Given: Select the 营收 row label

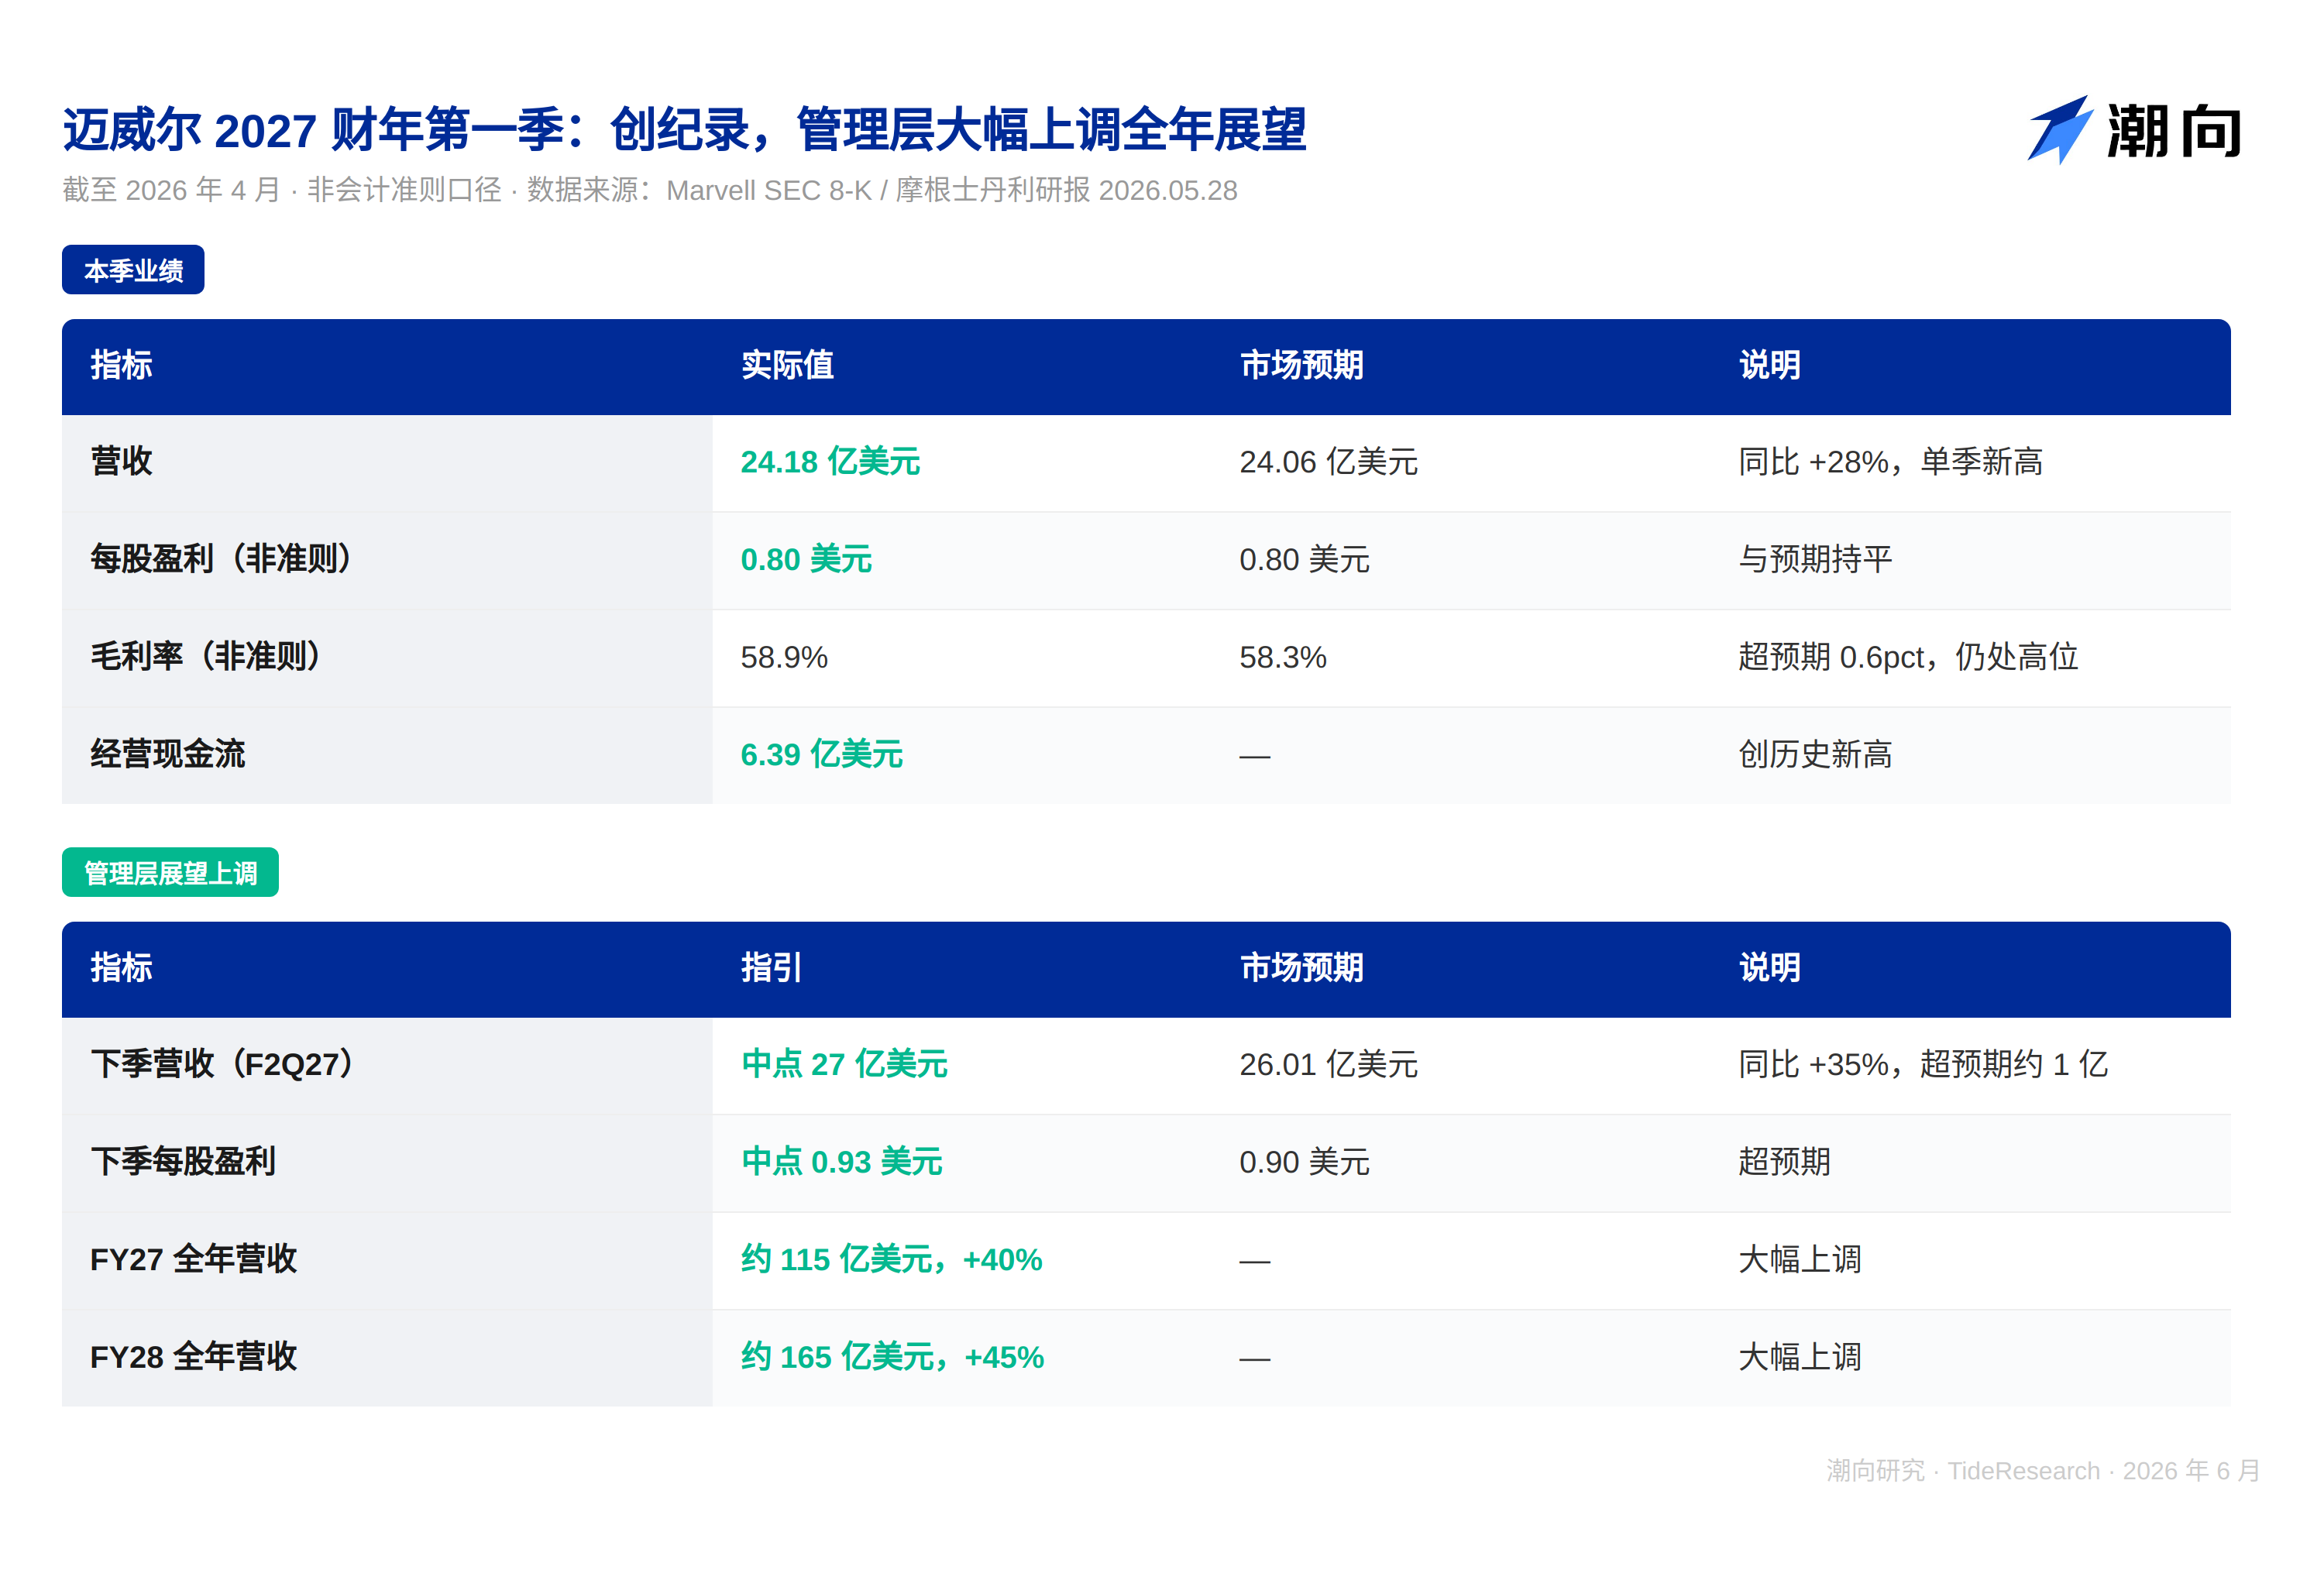Looking at the screenshot, I should (x=121, y=462).
